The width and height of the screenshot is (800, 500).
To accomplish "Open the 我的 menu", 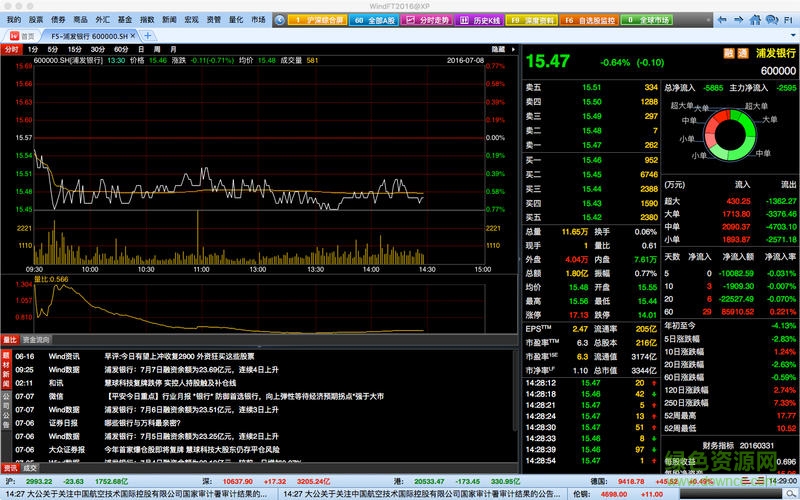I will pos(14,19).
